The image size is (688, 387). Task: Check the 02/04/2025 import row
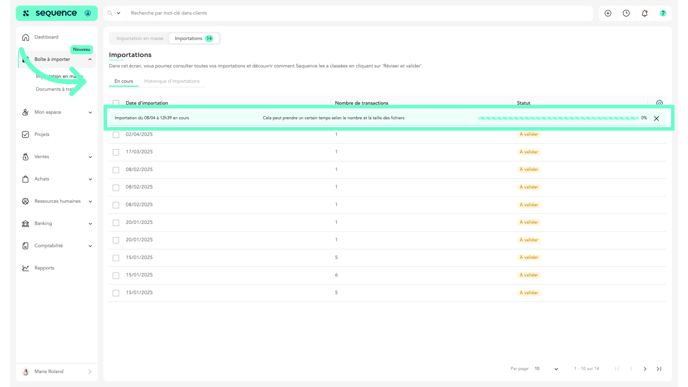pyautogui.click(x=116, y=135)
